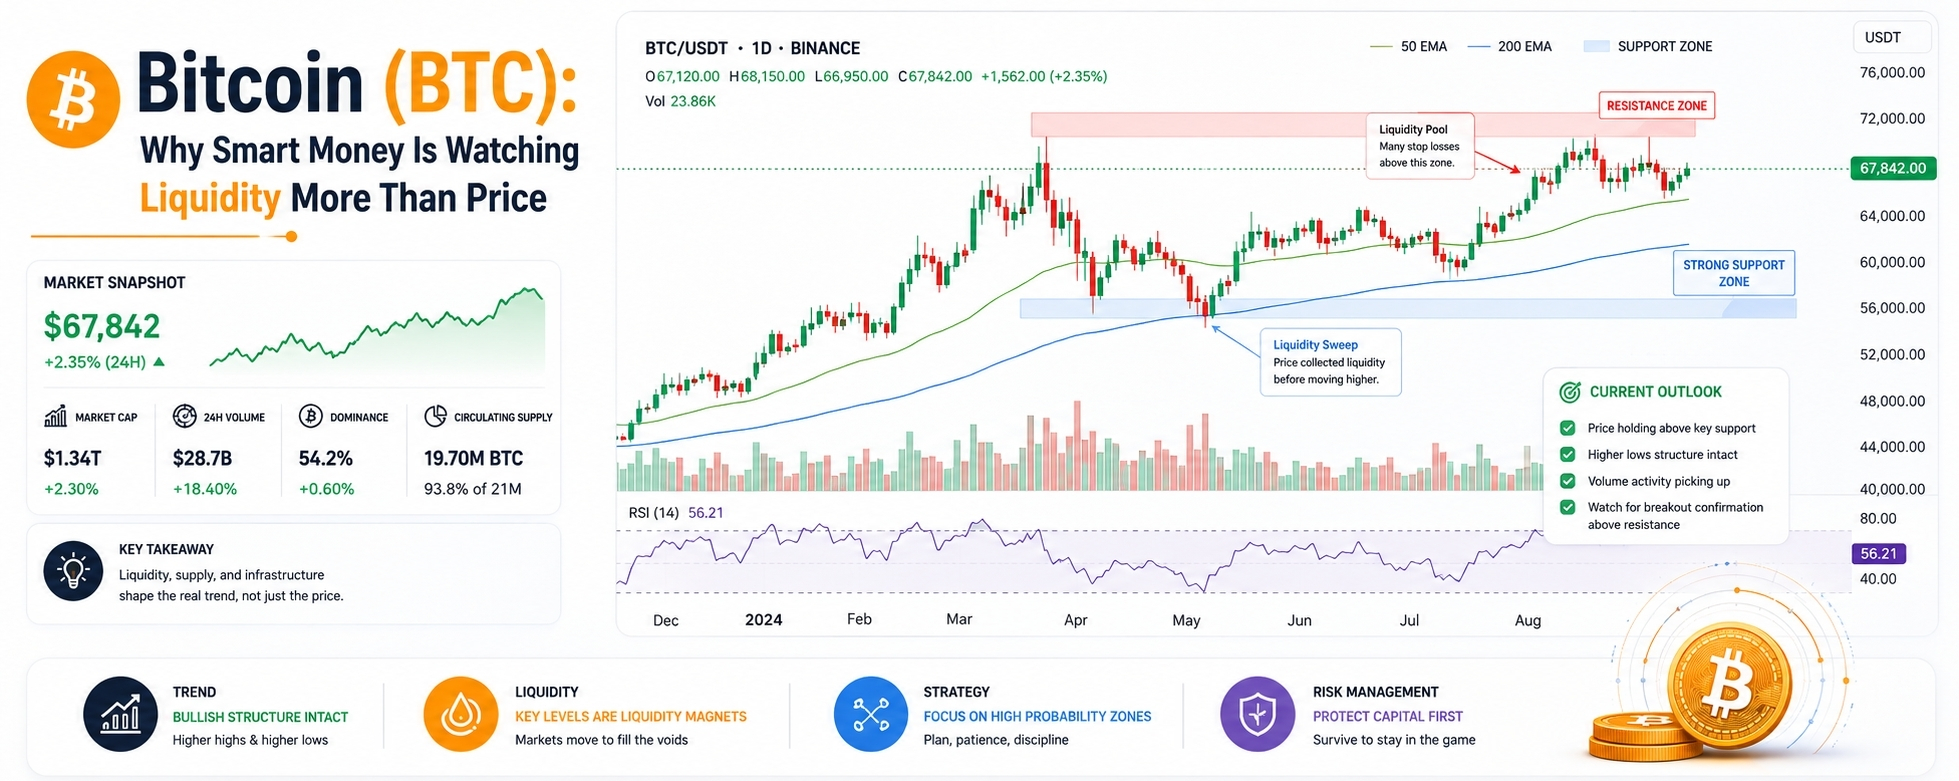Viewport: 1959px width, 781px height.
Task: Click the green up arrow beside +2.35% (24H)
Action: [x=159, y=362]
